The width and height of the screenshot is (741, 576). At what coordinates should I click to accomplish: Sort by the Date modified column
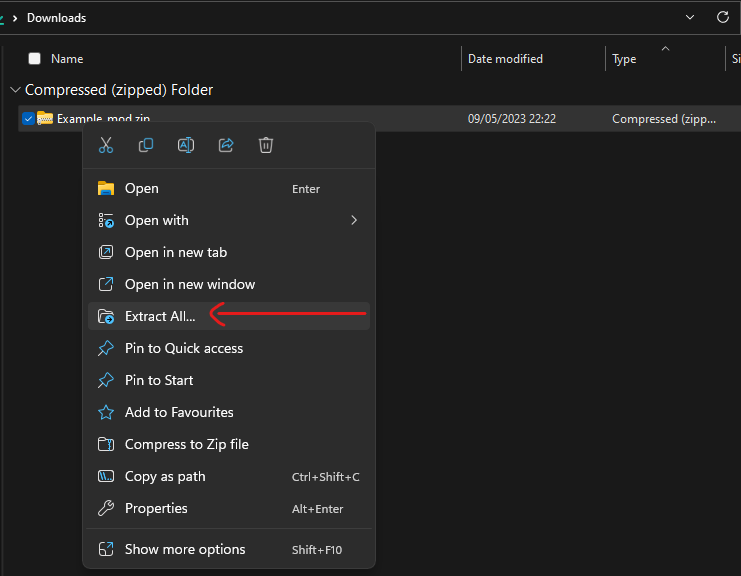point(505,59)
